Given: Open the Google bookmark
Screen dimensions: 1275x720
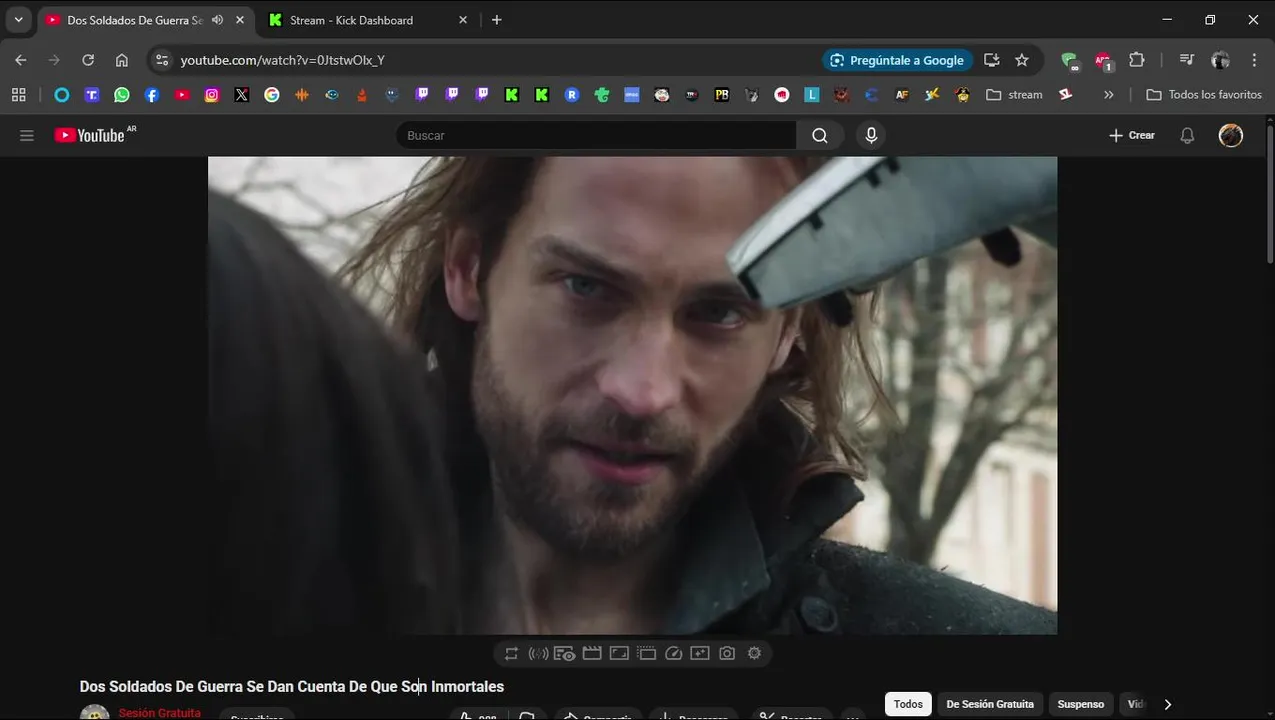Looking at the screenshot, I should click(272, 95).
